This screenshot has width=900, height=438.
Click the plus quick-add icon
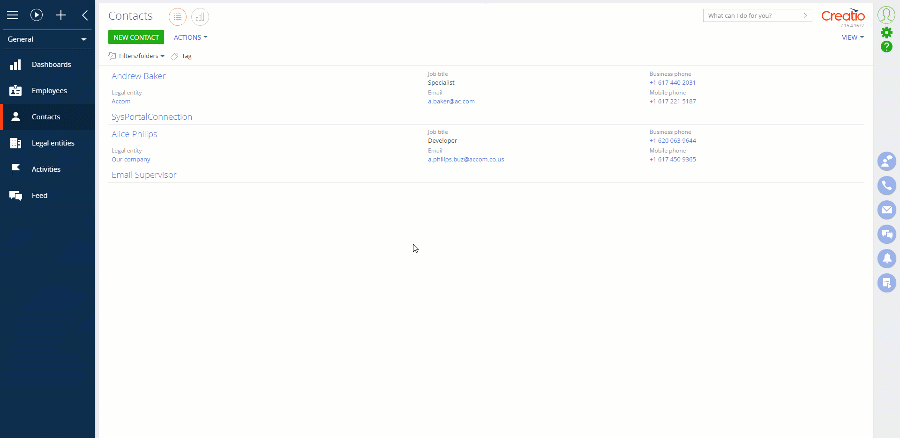(61, 15)
